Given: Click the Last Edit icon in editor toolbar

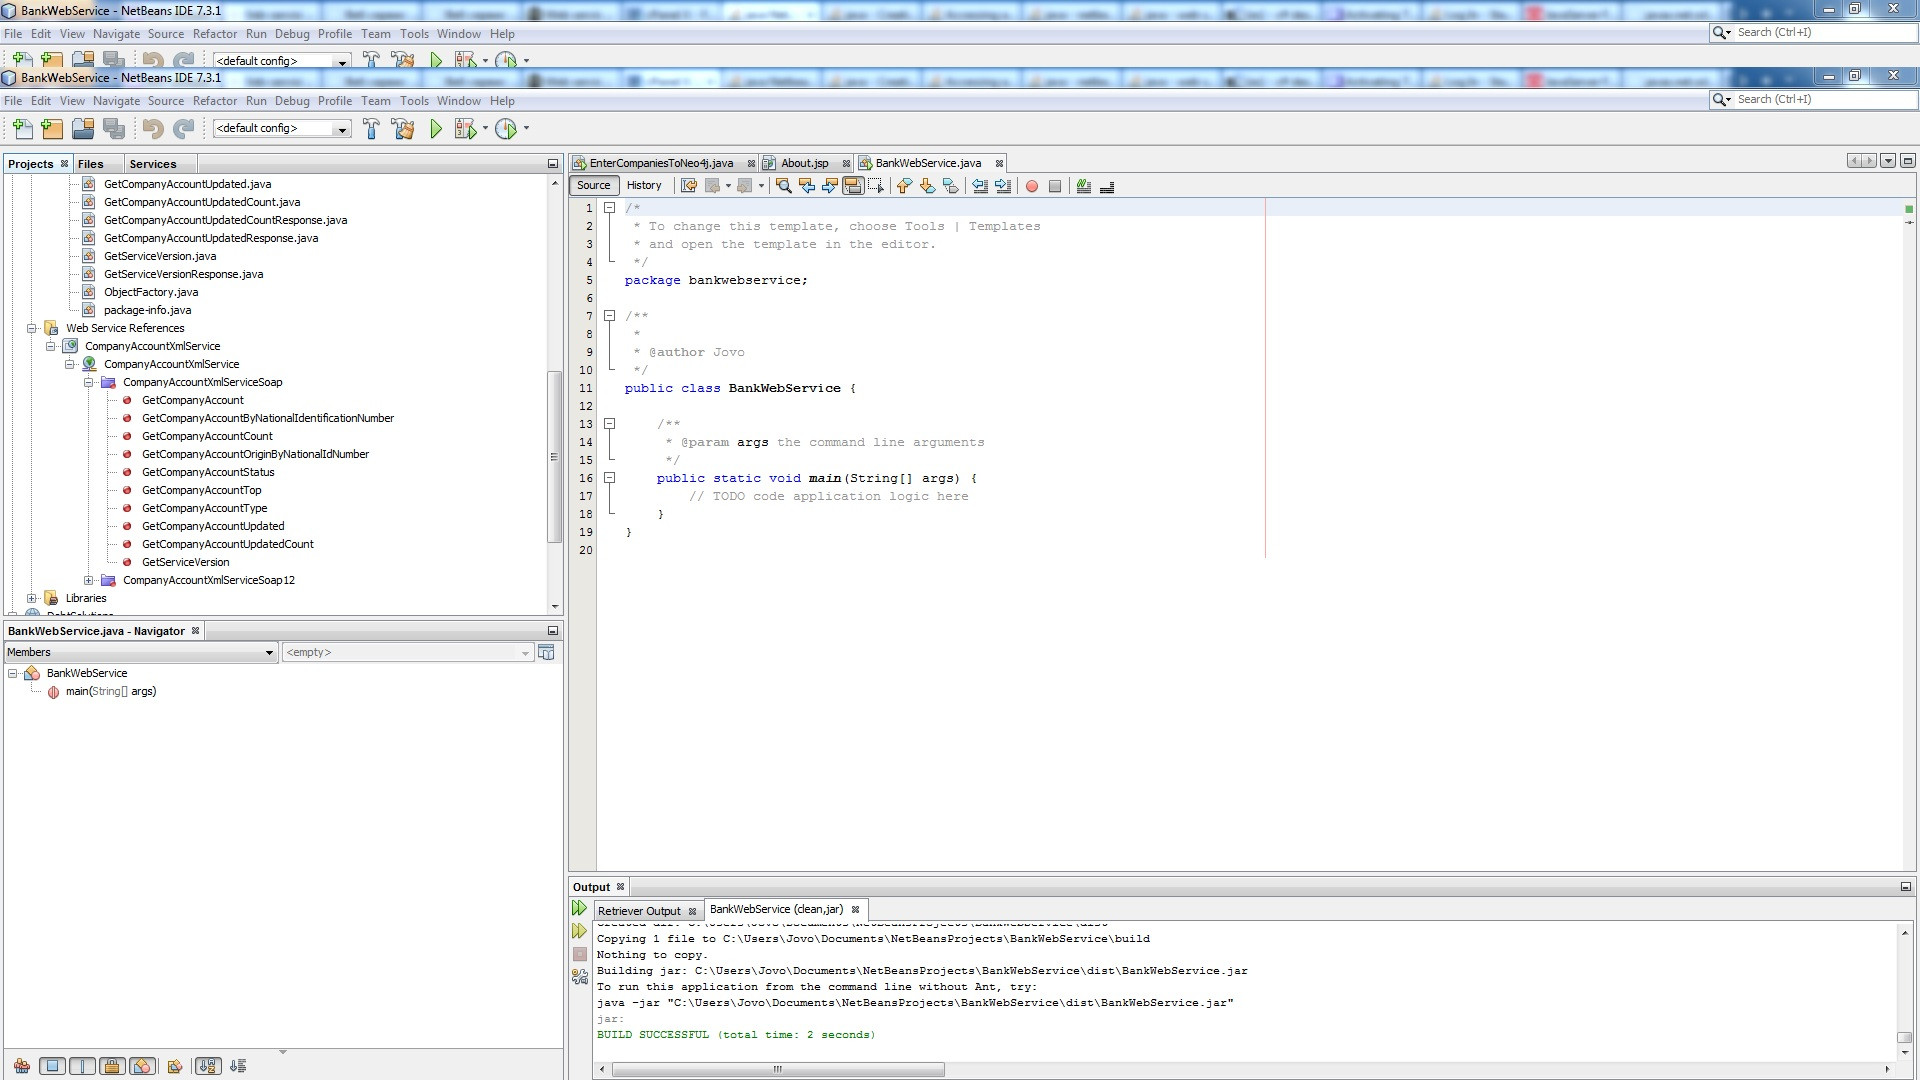Looking at the screenshot, I should pyautogui.click(x=688, y=186).
